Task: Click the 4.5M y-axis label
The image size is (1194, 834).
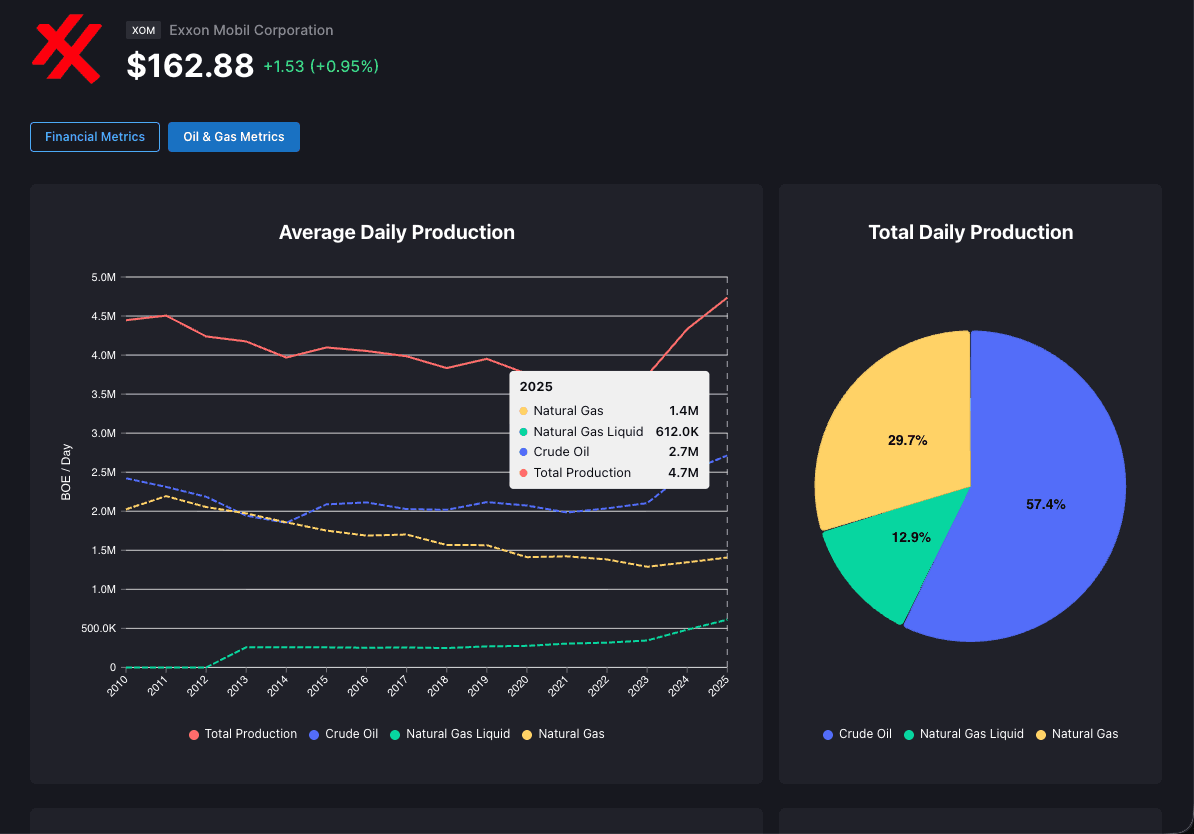Action: (104, 316)
